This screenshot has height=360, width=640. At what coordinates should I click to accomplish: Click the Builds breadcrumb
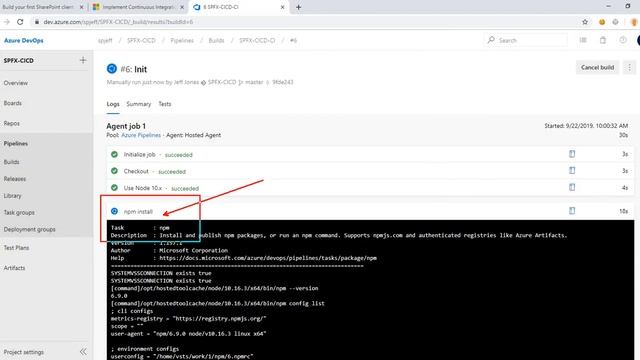[x=216, y=40]
